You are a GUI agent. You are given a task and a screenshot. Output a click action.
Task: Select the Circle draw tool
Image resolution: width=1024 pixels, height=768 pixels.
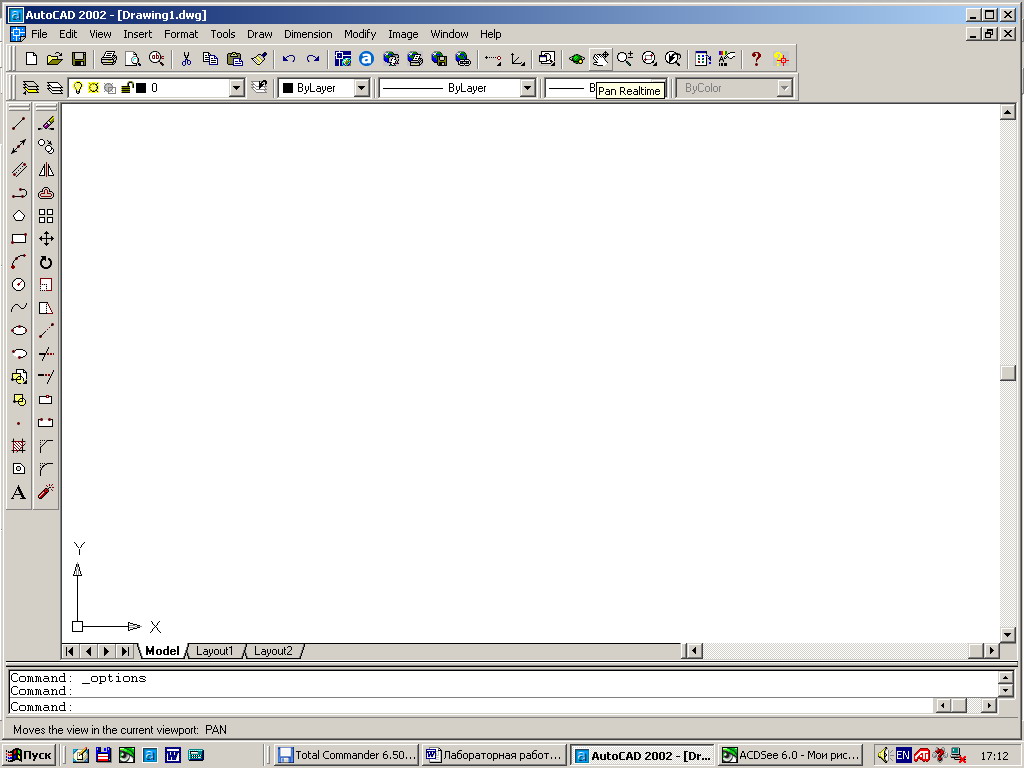click(19, 285)
